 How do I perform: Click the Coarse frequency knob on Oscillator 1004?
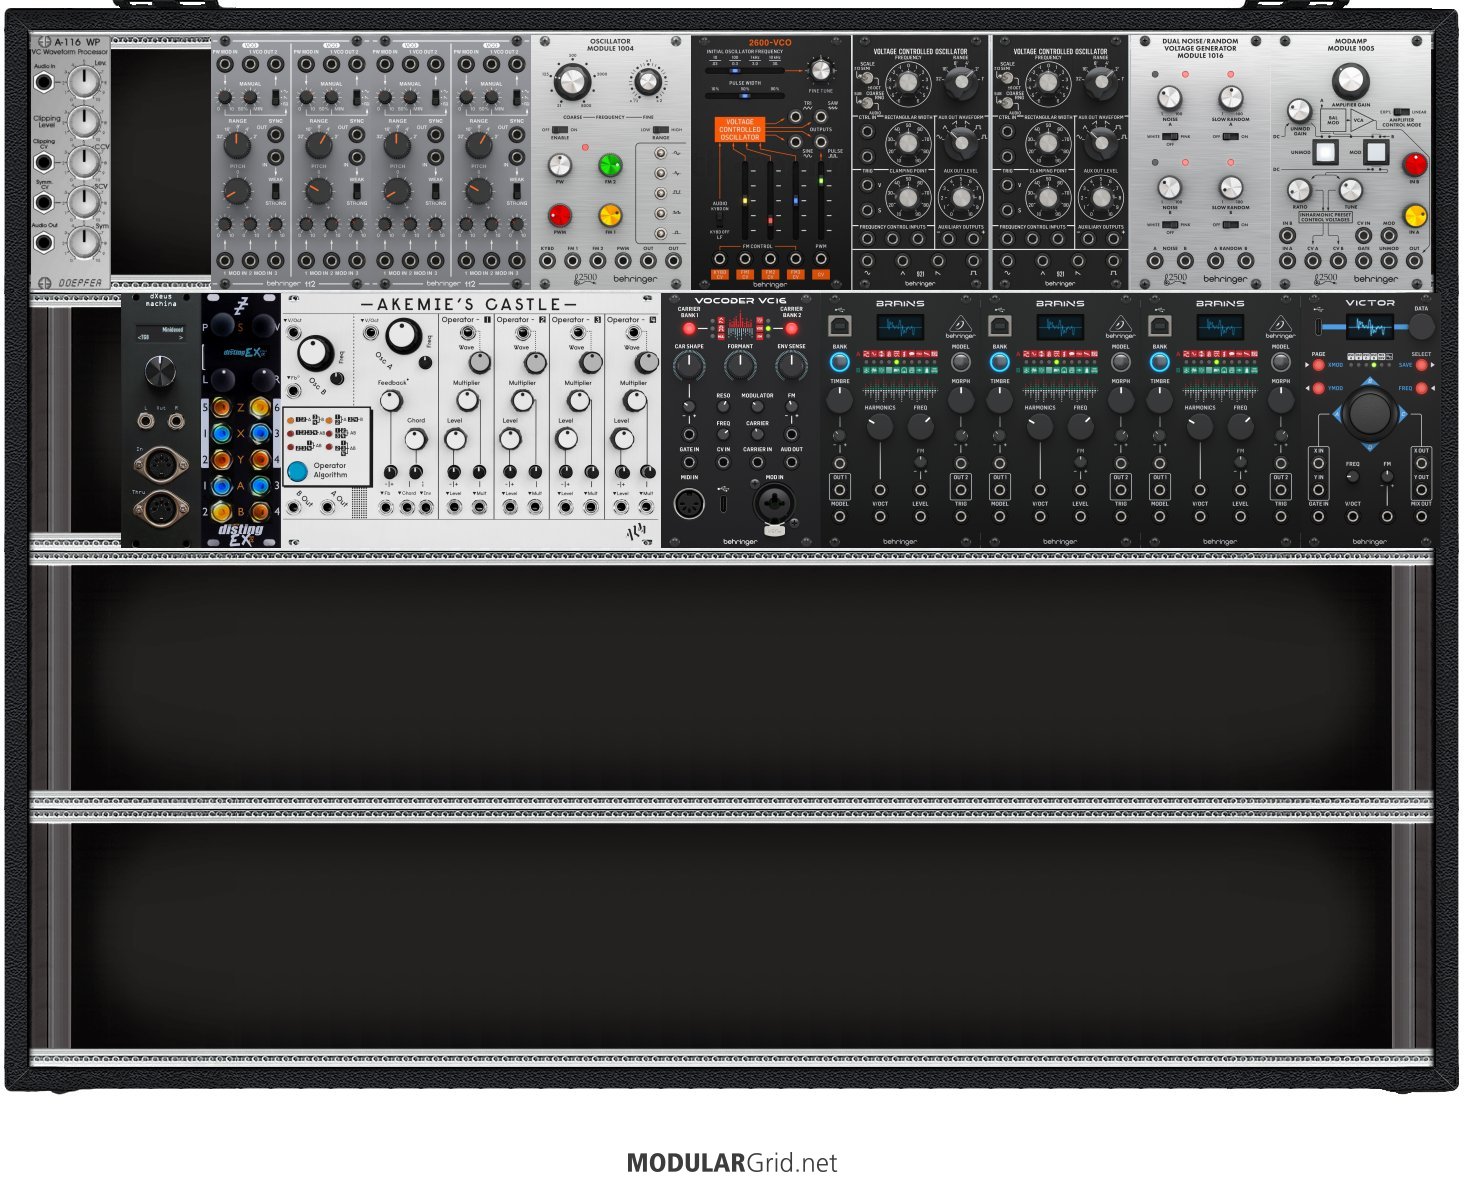point(572,82)
